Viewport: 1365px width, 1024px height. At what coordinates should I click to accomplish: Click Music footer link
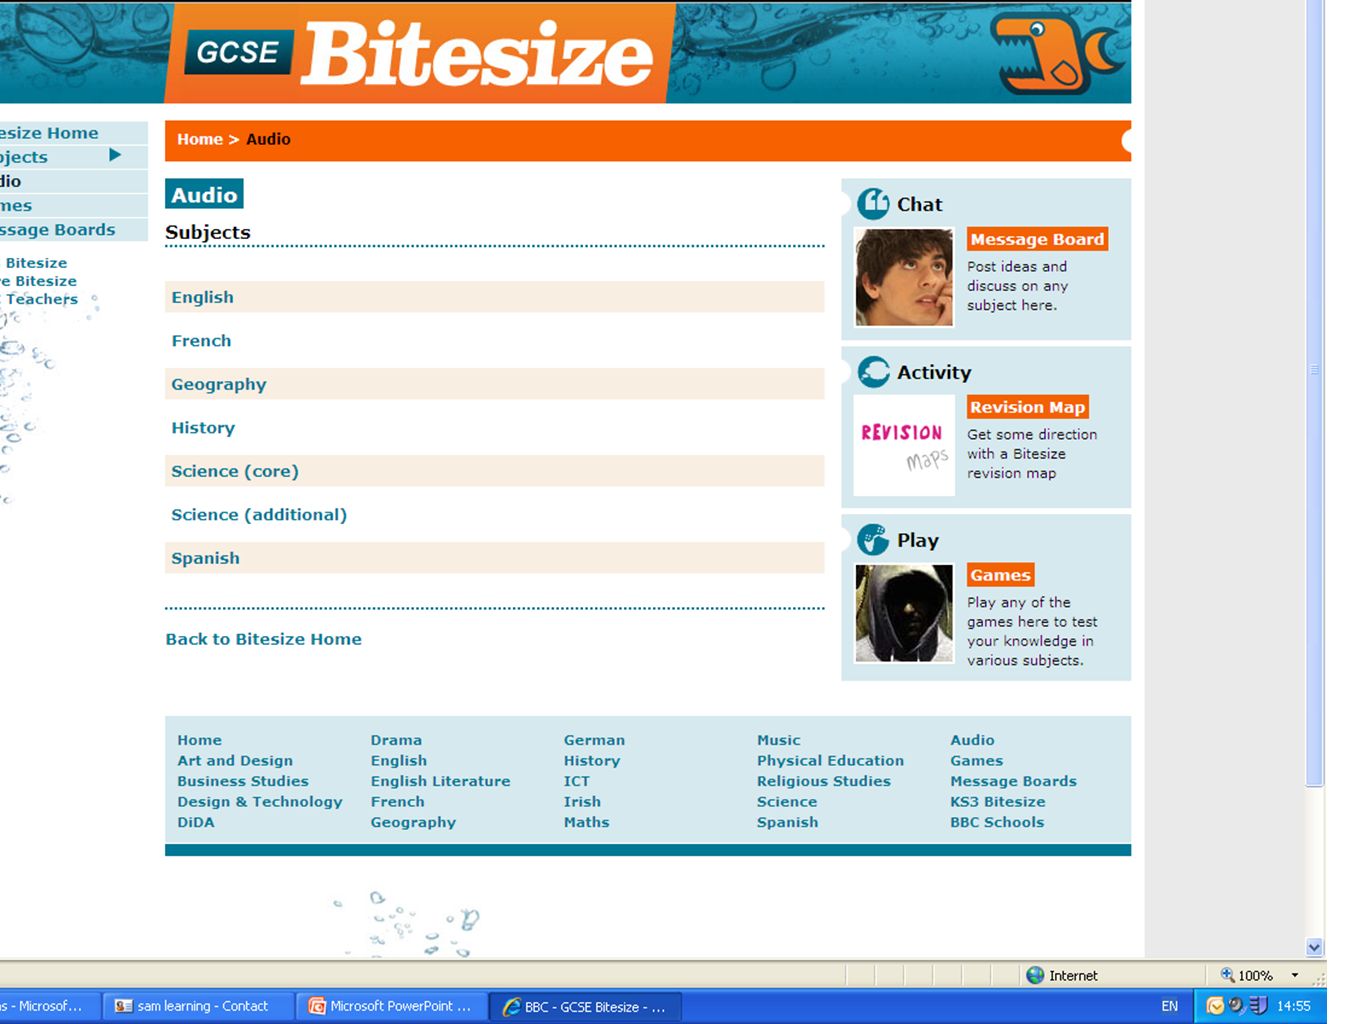778,740
